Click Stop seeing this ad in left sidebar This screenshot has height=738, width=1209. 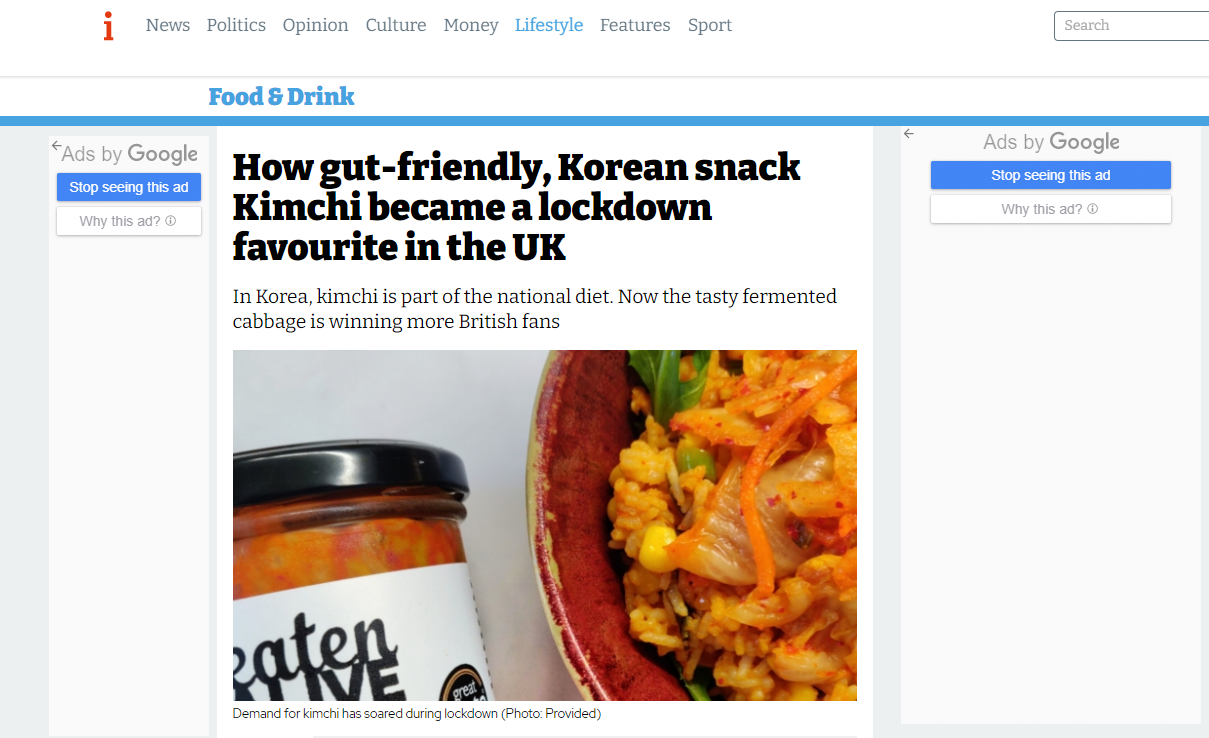[x=129, y=187]
